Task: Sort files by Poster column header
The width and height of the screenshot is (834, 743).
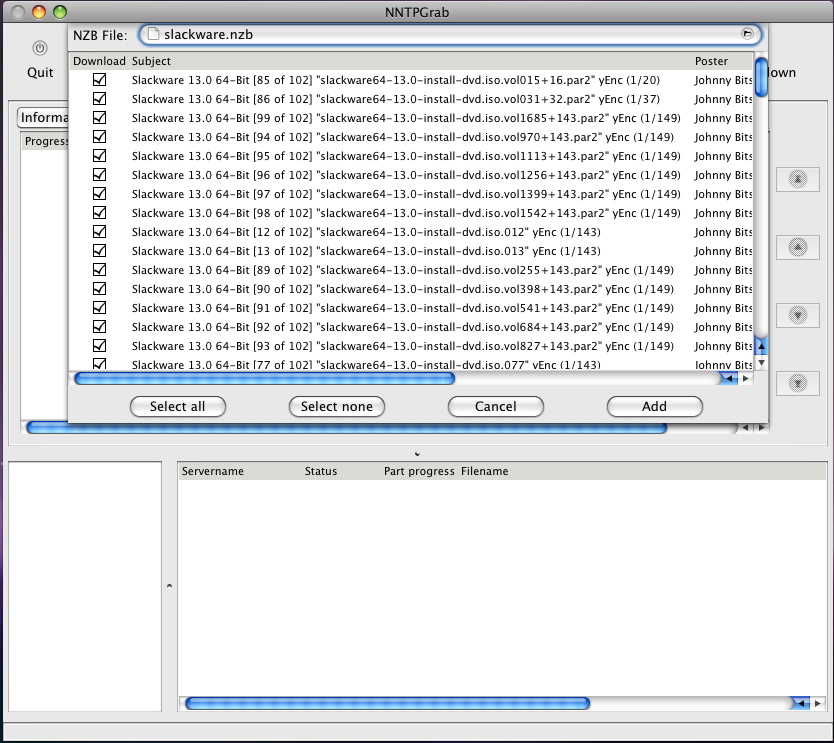Action: (x=711, y=61)
